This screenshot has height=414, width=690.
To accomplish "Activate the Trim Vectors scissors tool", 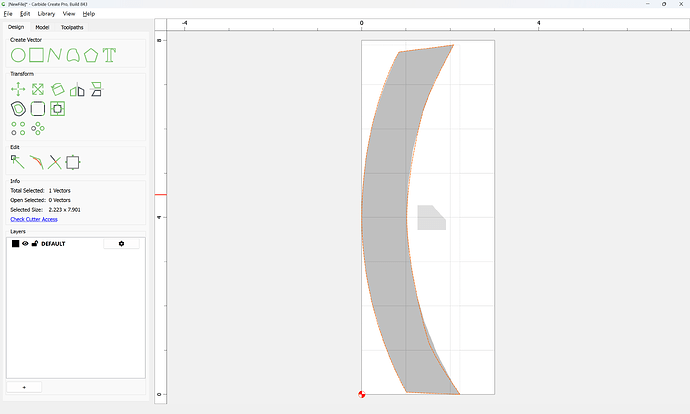I will [x=55, y=162].
